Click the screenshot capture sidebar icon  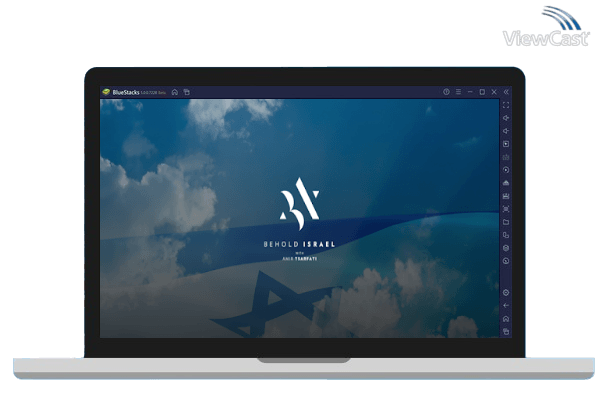click(506, 209)
